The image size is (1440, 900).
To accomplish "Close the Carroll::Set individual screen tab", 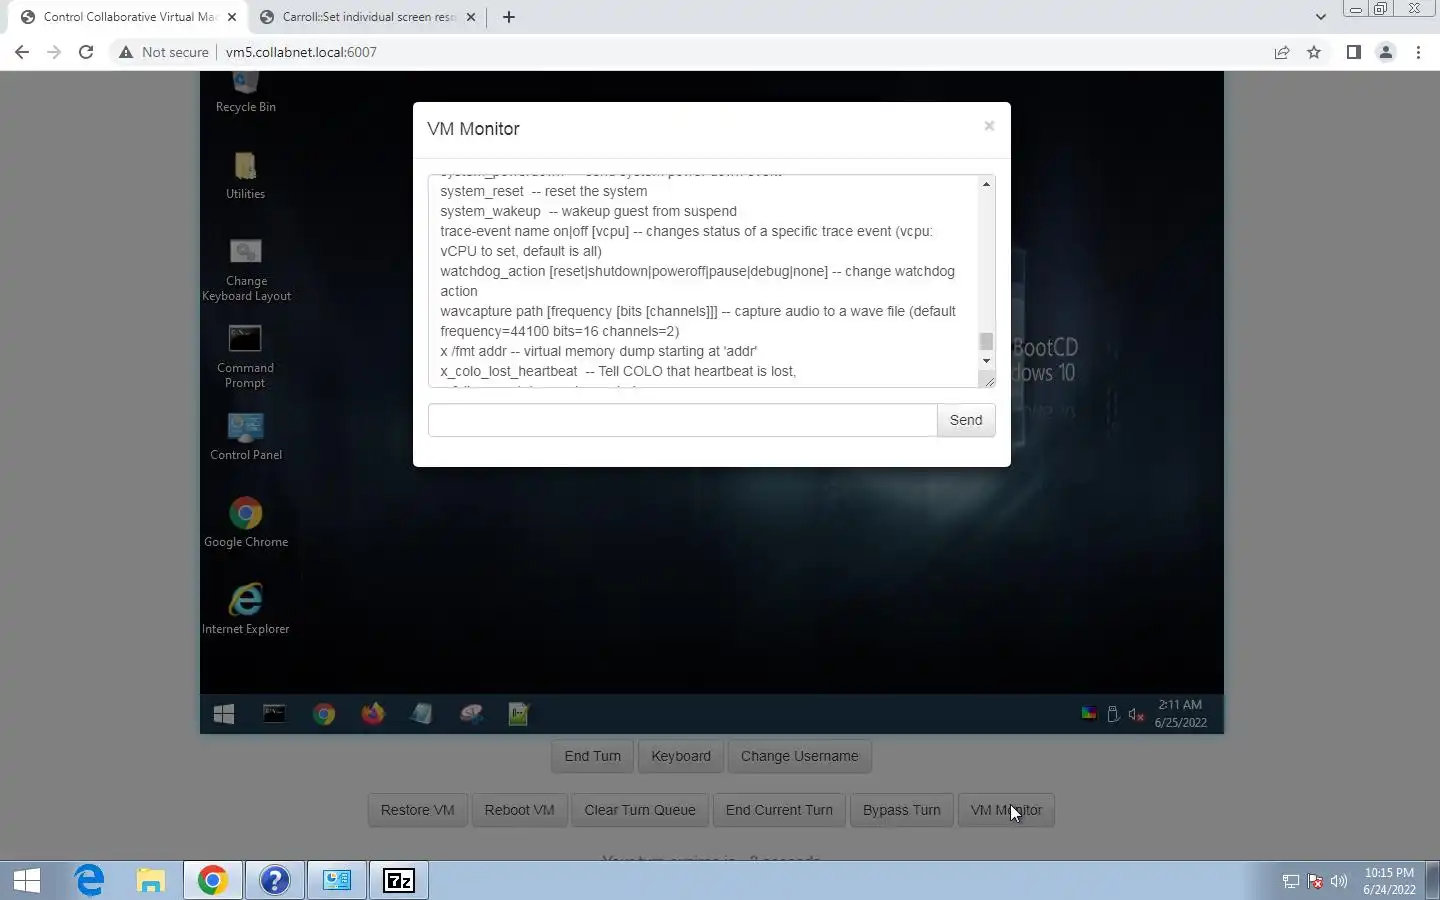I will [x=471, y=17].
